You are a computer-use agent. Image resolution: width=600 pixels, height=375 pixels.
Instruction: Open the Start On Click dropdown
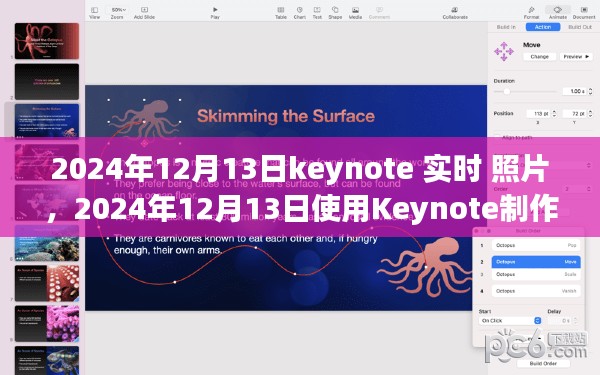tap(510, 321)
